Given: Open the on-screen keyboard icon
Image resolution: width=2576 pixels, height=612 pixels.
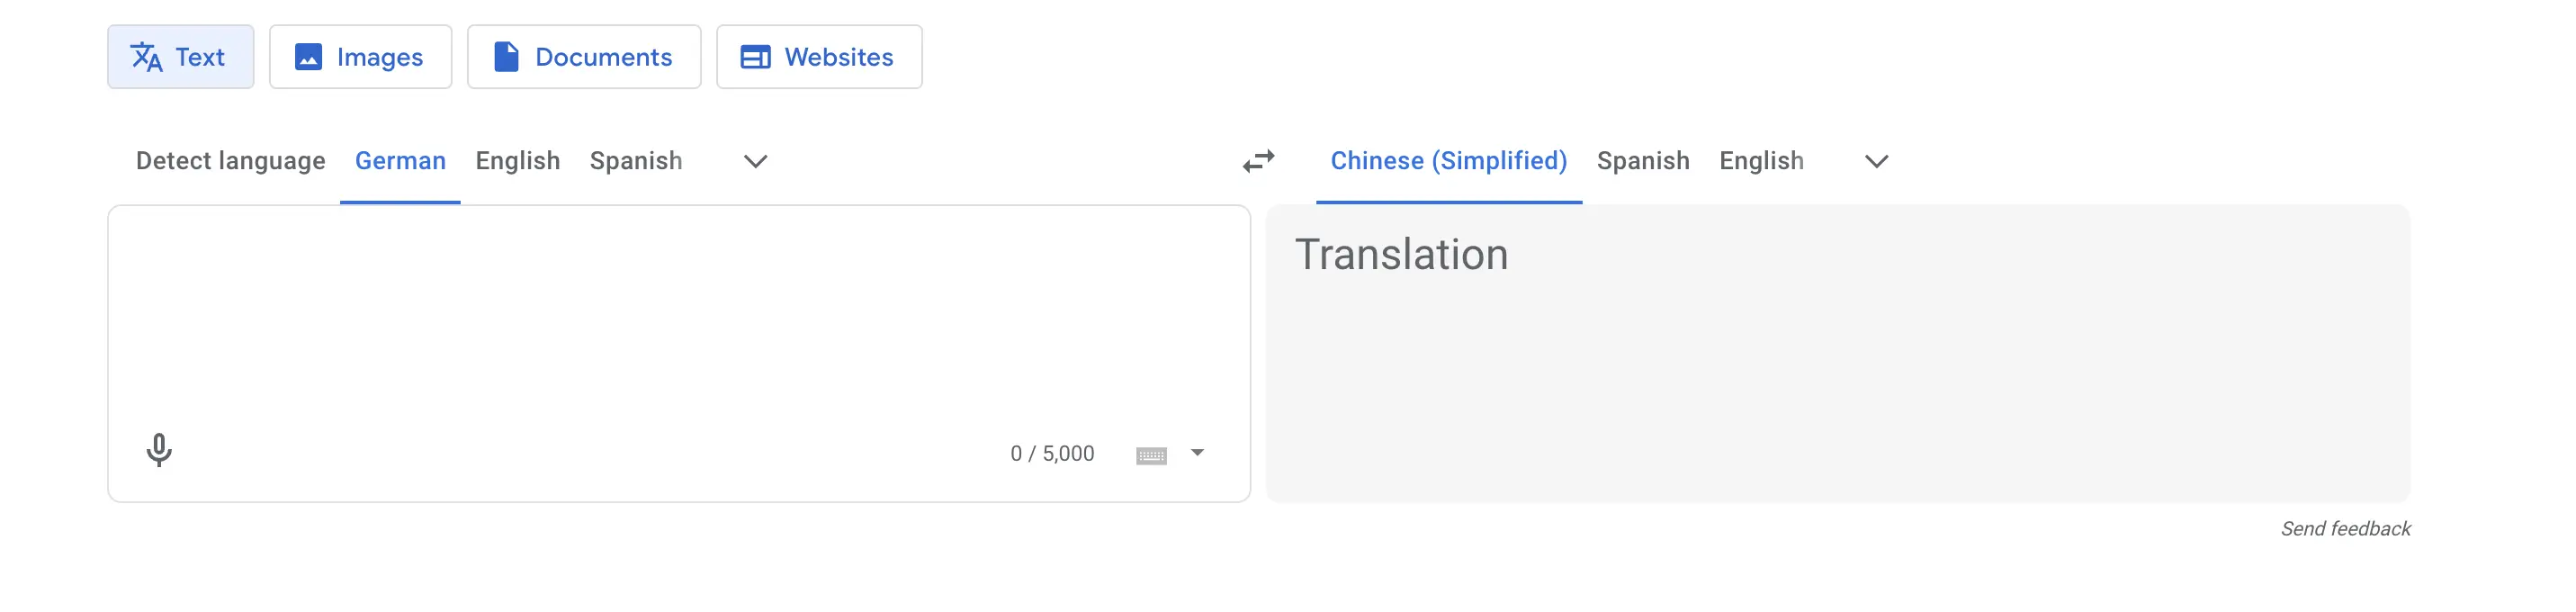Looking at the screenshot, I should pos(1152,453).
